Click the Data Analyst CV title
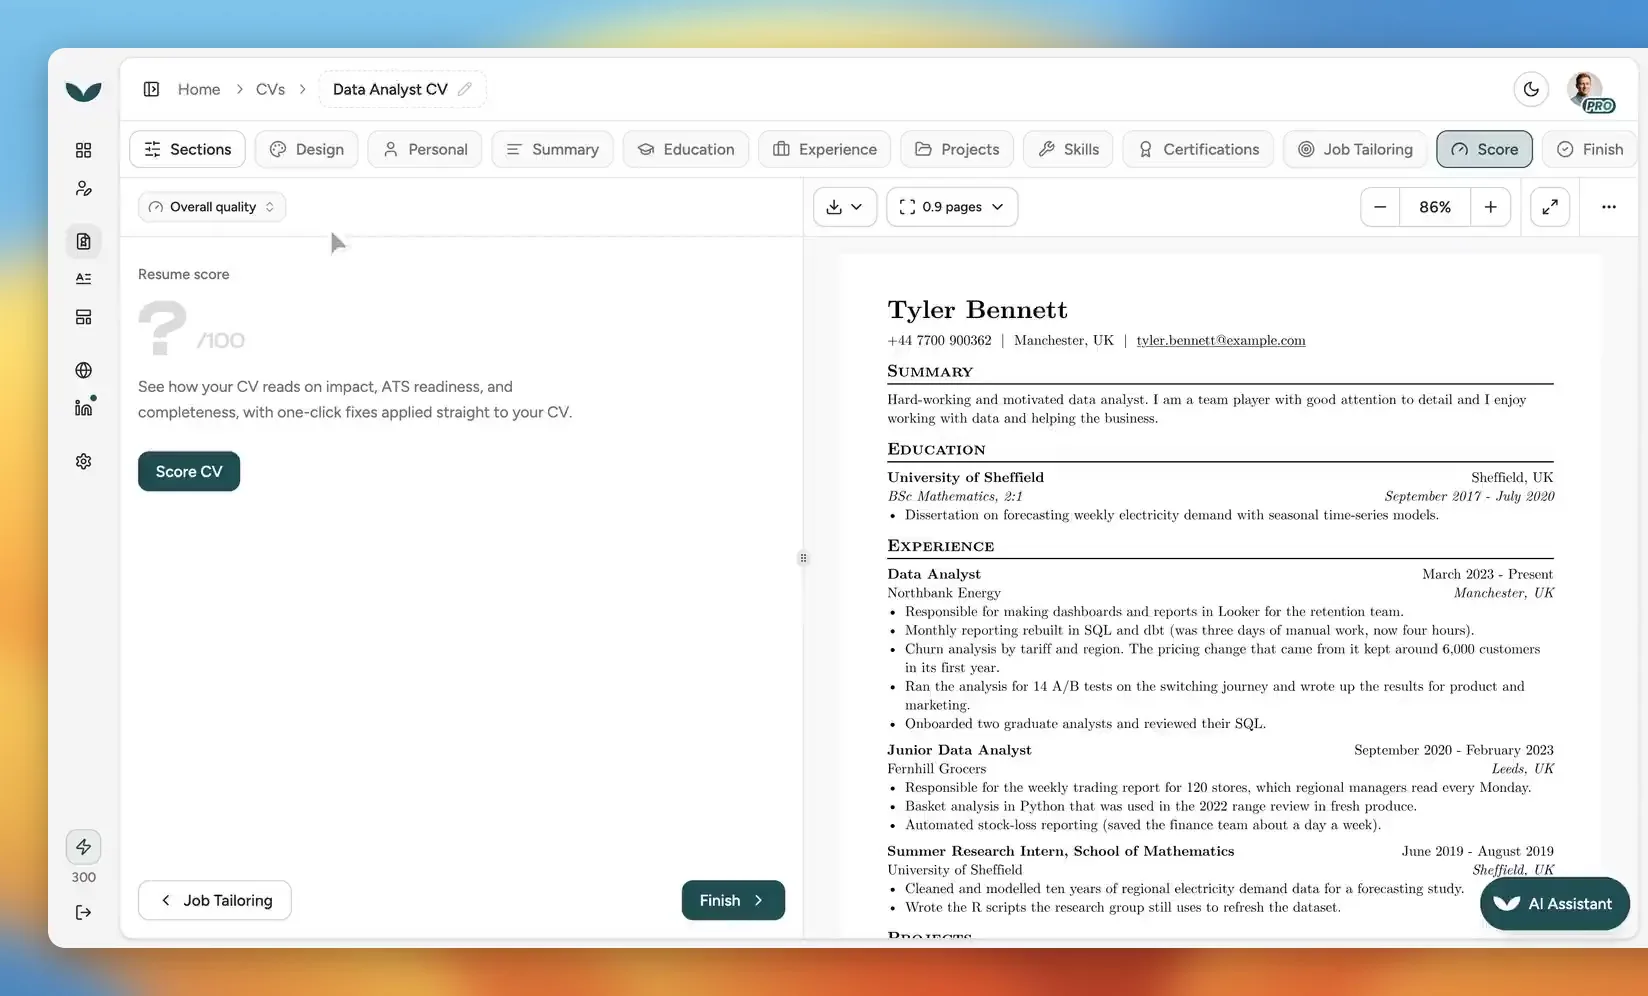The height and width of the screenshot is (996, 1648). 390,89
